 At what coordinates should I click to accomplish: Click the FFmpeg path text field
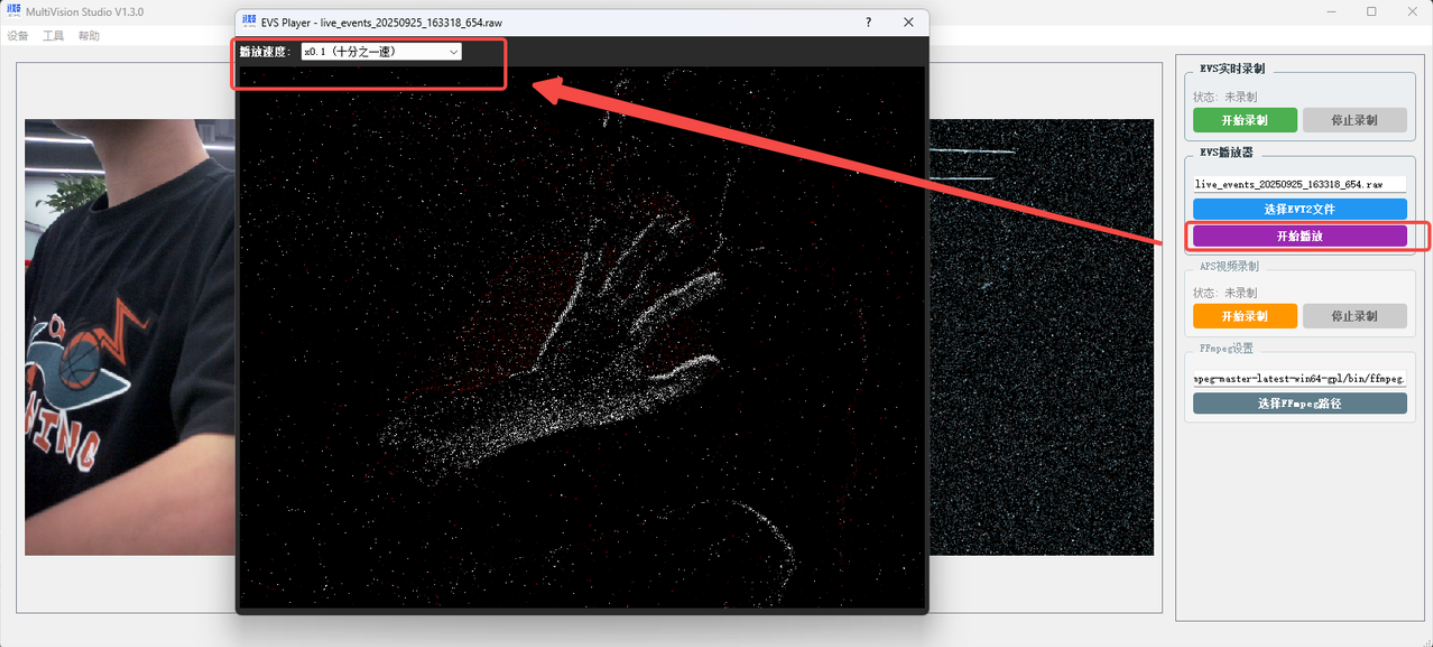point(1299,379)
